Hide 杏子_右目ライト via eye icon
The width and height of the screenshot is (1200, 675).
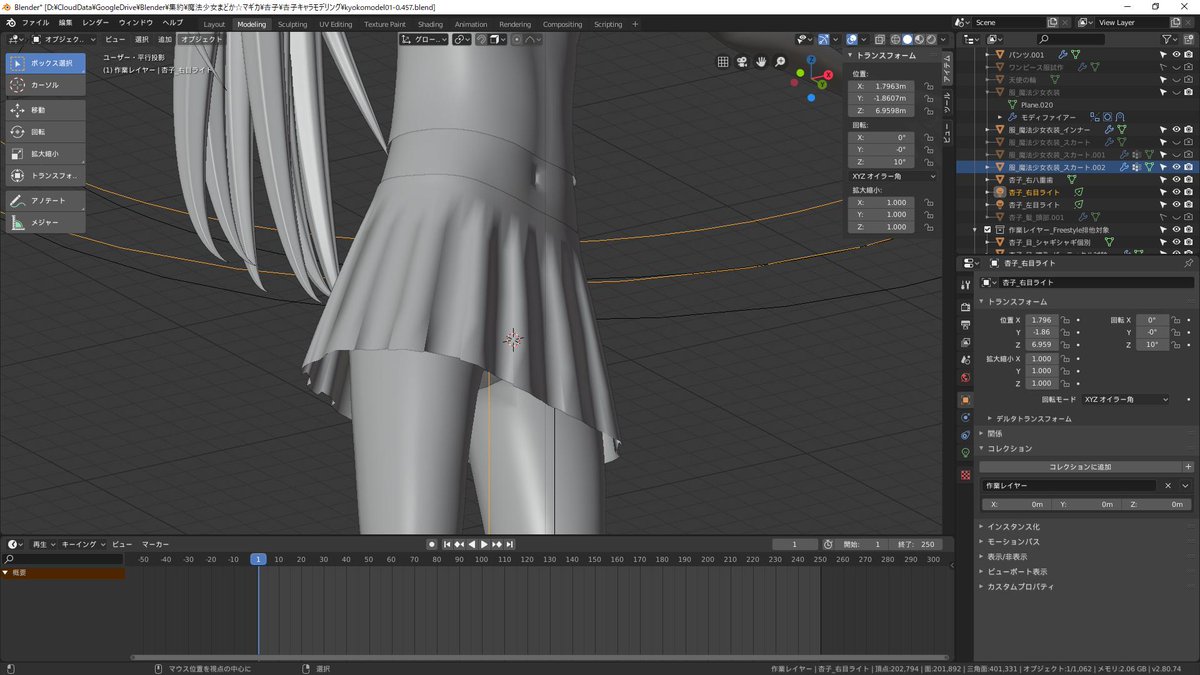[x=1176, y=192]
